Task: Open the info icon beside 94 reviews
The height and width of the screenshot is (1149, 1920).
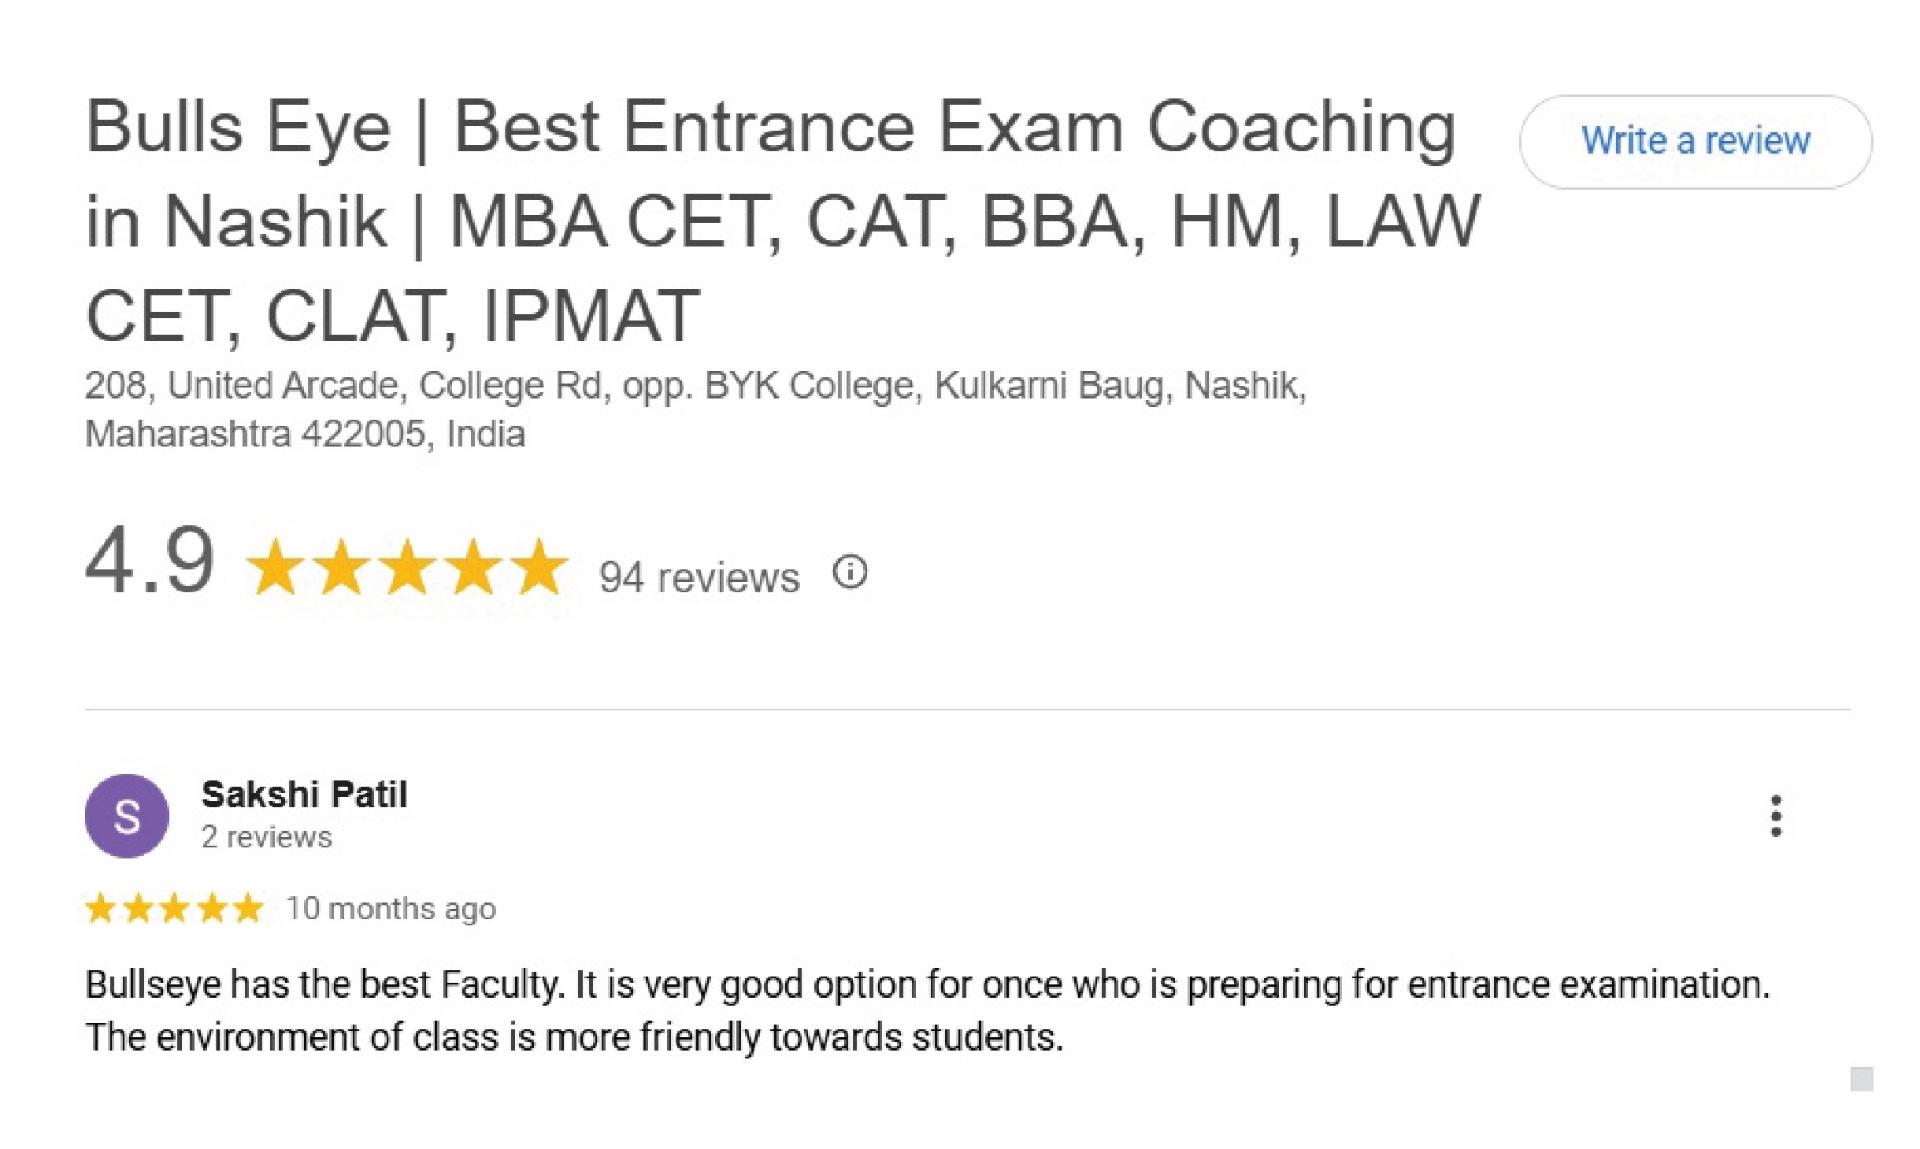Action: (x=850, y=573)
